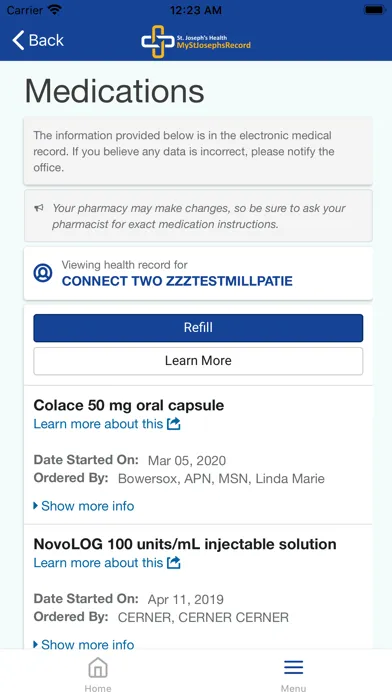Screen dimensions: 392x696
Task: Tap the Wi-Fi status icon
Action: (55, 10)
